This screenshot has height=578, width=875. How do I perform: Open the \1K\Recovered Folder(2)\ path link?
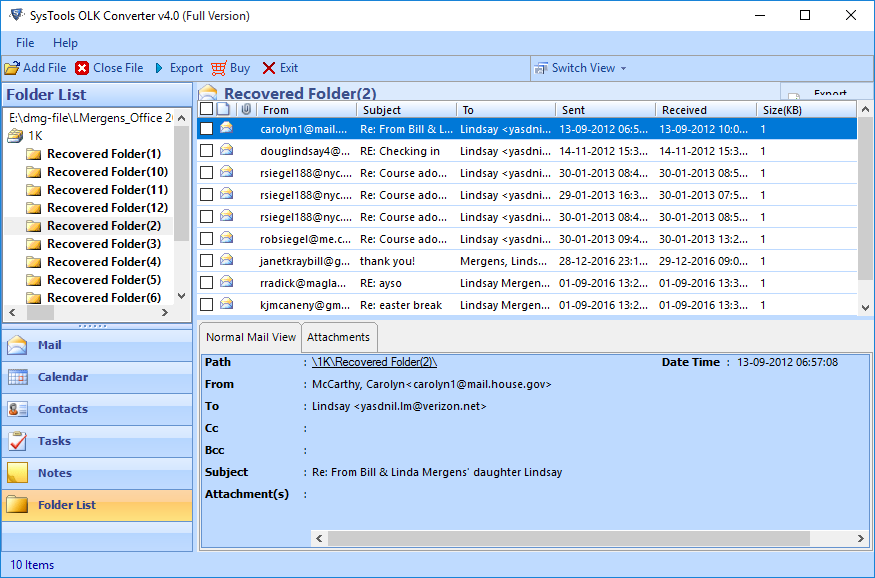tap(374, 362)
